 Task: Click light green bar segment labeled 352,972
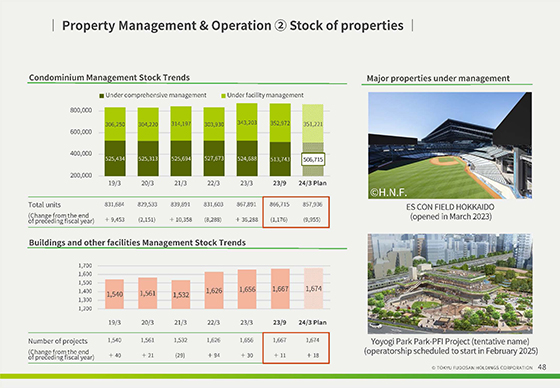coord(280,123)
